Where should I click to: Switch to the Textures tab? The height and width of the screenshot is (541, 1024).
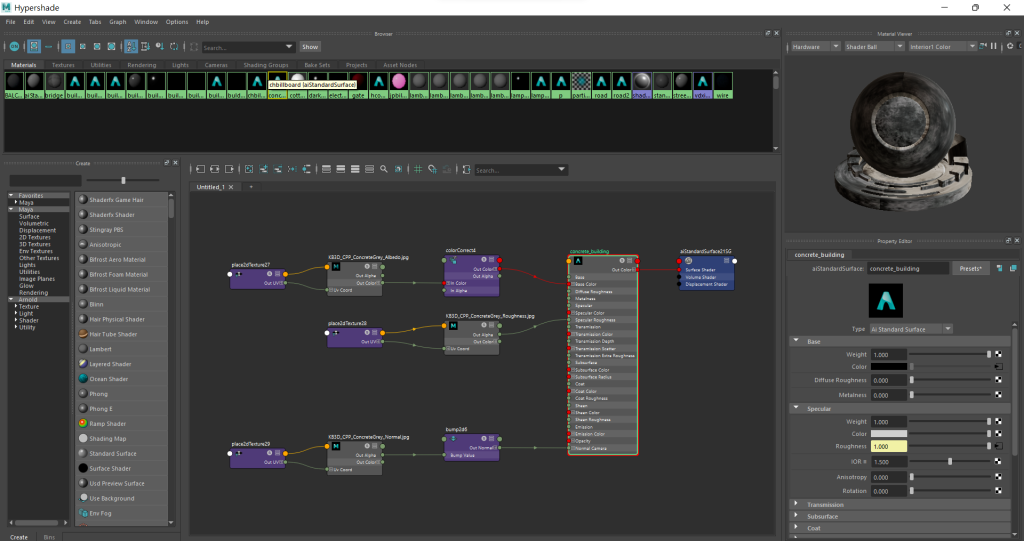tap(63, 65)
